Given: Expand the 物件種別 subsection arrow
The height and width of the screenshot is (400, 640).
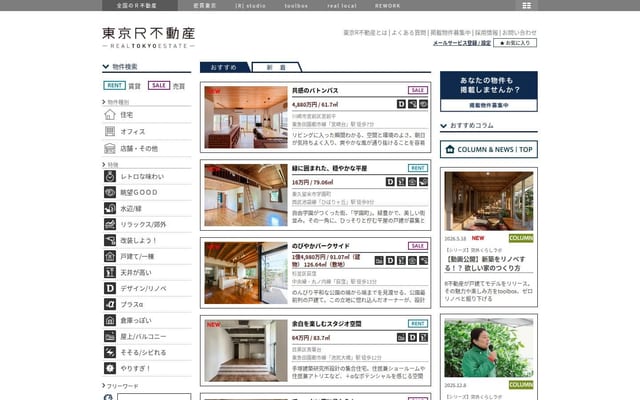Looking at the screenshot, I should click(x=104, y=102).
